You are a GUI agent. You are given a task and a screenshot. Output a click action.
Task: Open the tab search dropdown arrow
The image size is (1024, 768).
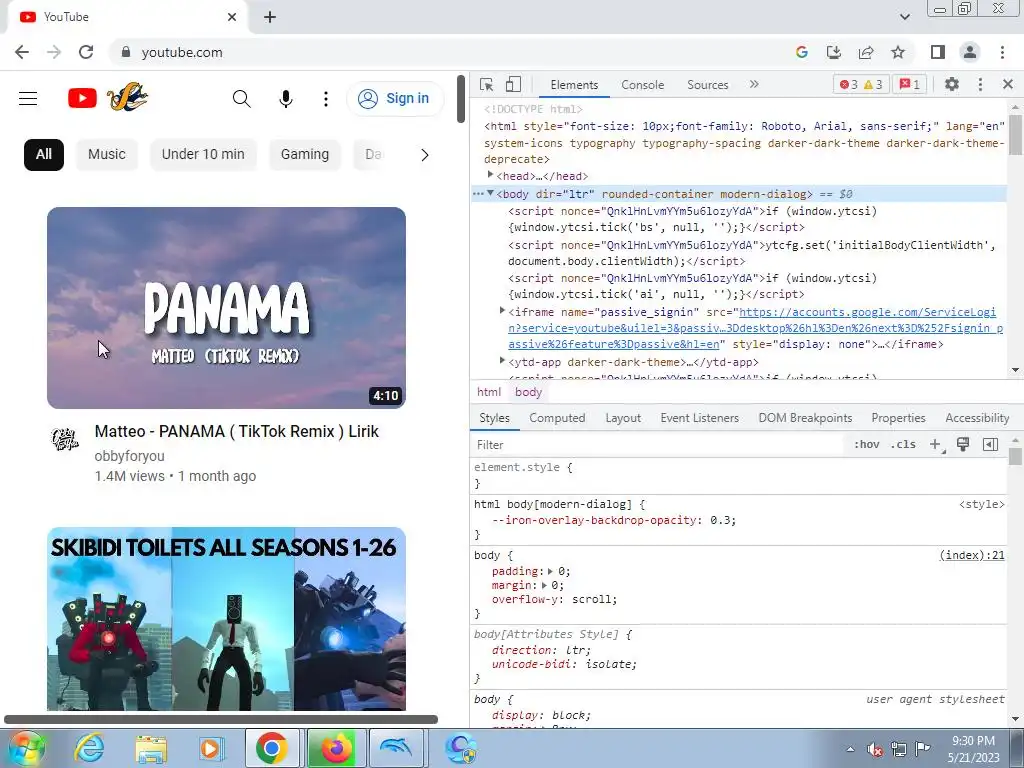pos(904,17)
